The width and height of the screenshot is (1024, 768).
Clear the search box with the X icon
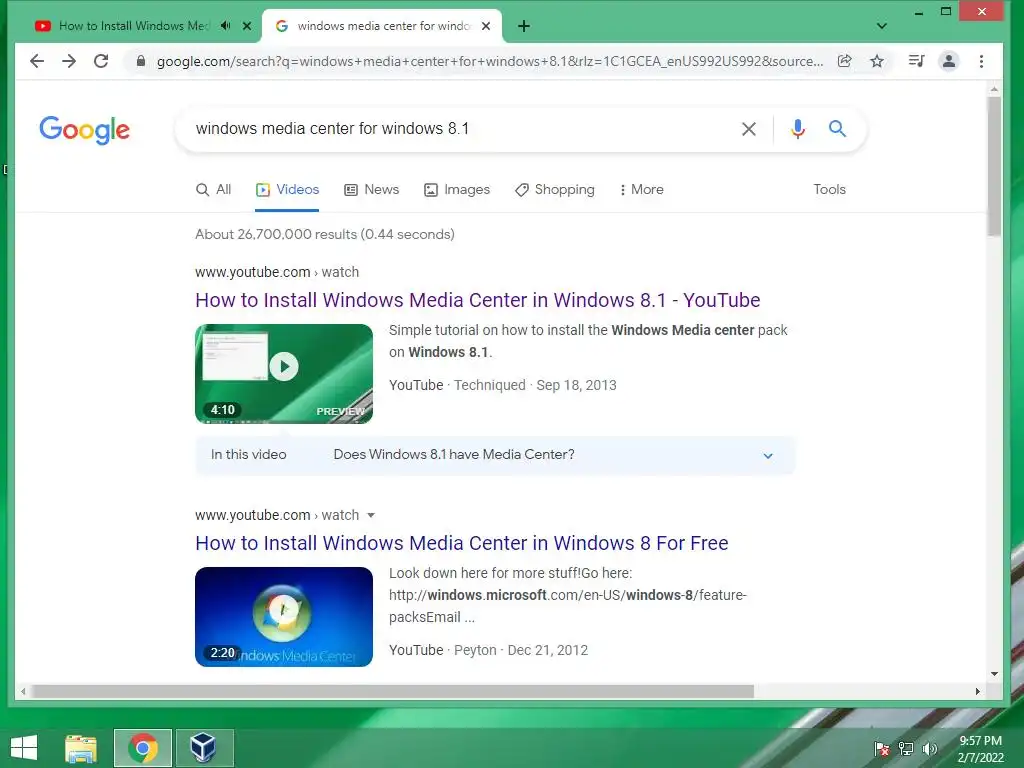749,129
